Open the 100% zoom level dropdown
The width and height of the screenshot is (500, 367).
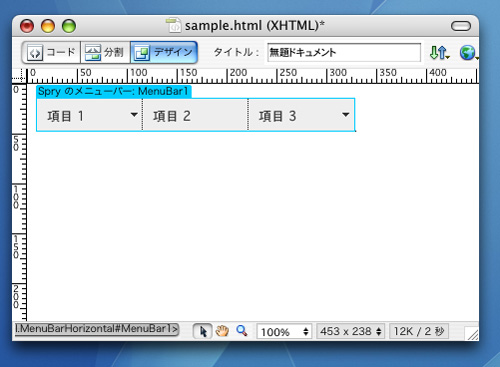click(284, 332)
